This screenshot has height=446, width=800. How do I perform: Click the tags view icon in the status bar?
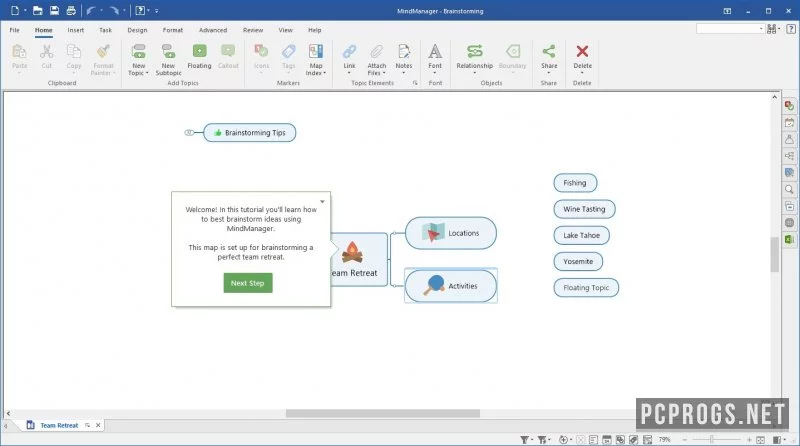coord(634,439)
